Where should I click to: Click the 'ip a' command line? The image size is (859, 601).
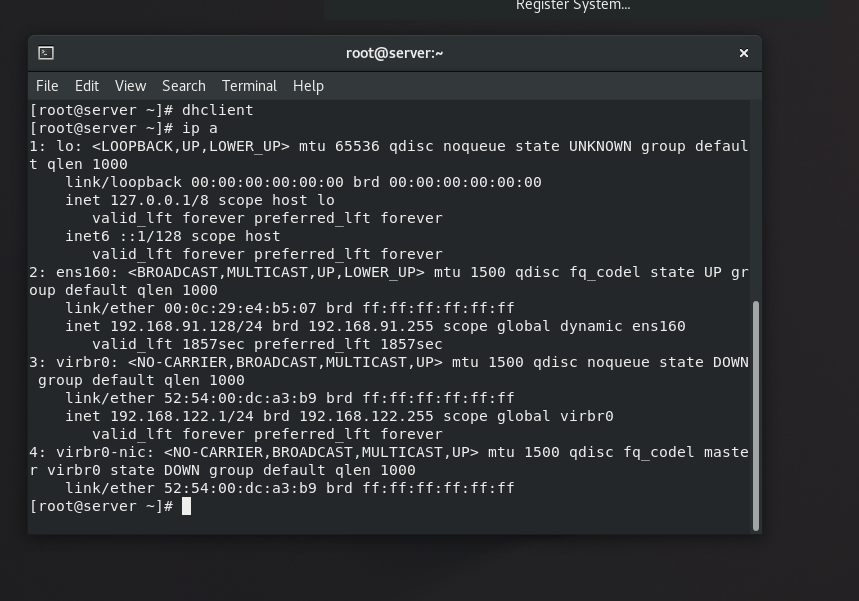[x=124, y=128]
